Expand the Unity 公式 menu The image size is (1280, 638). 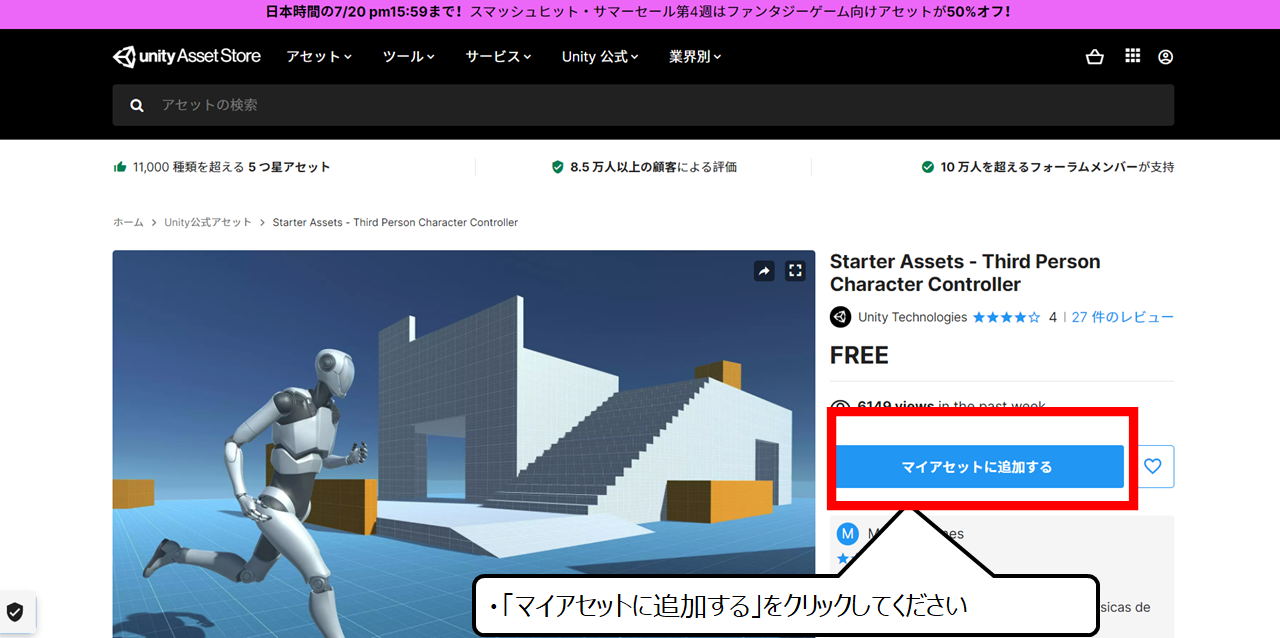pos(600,57)
